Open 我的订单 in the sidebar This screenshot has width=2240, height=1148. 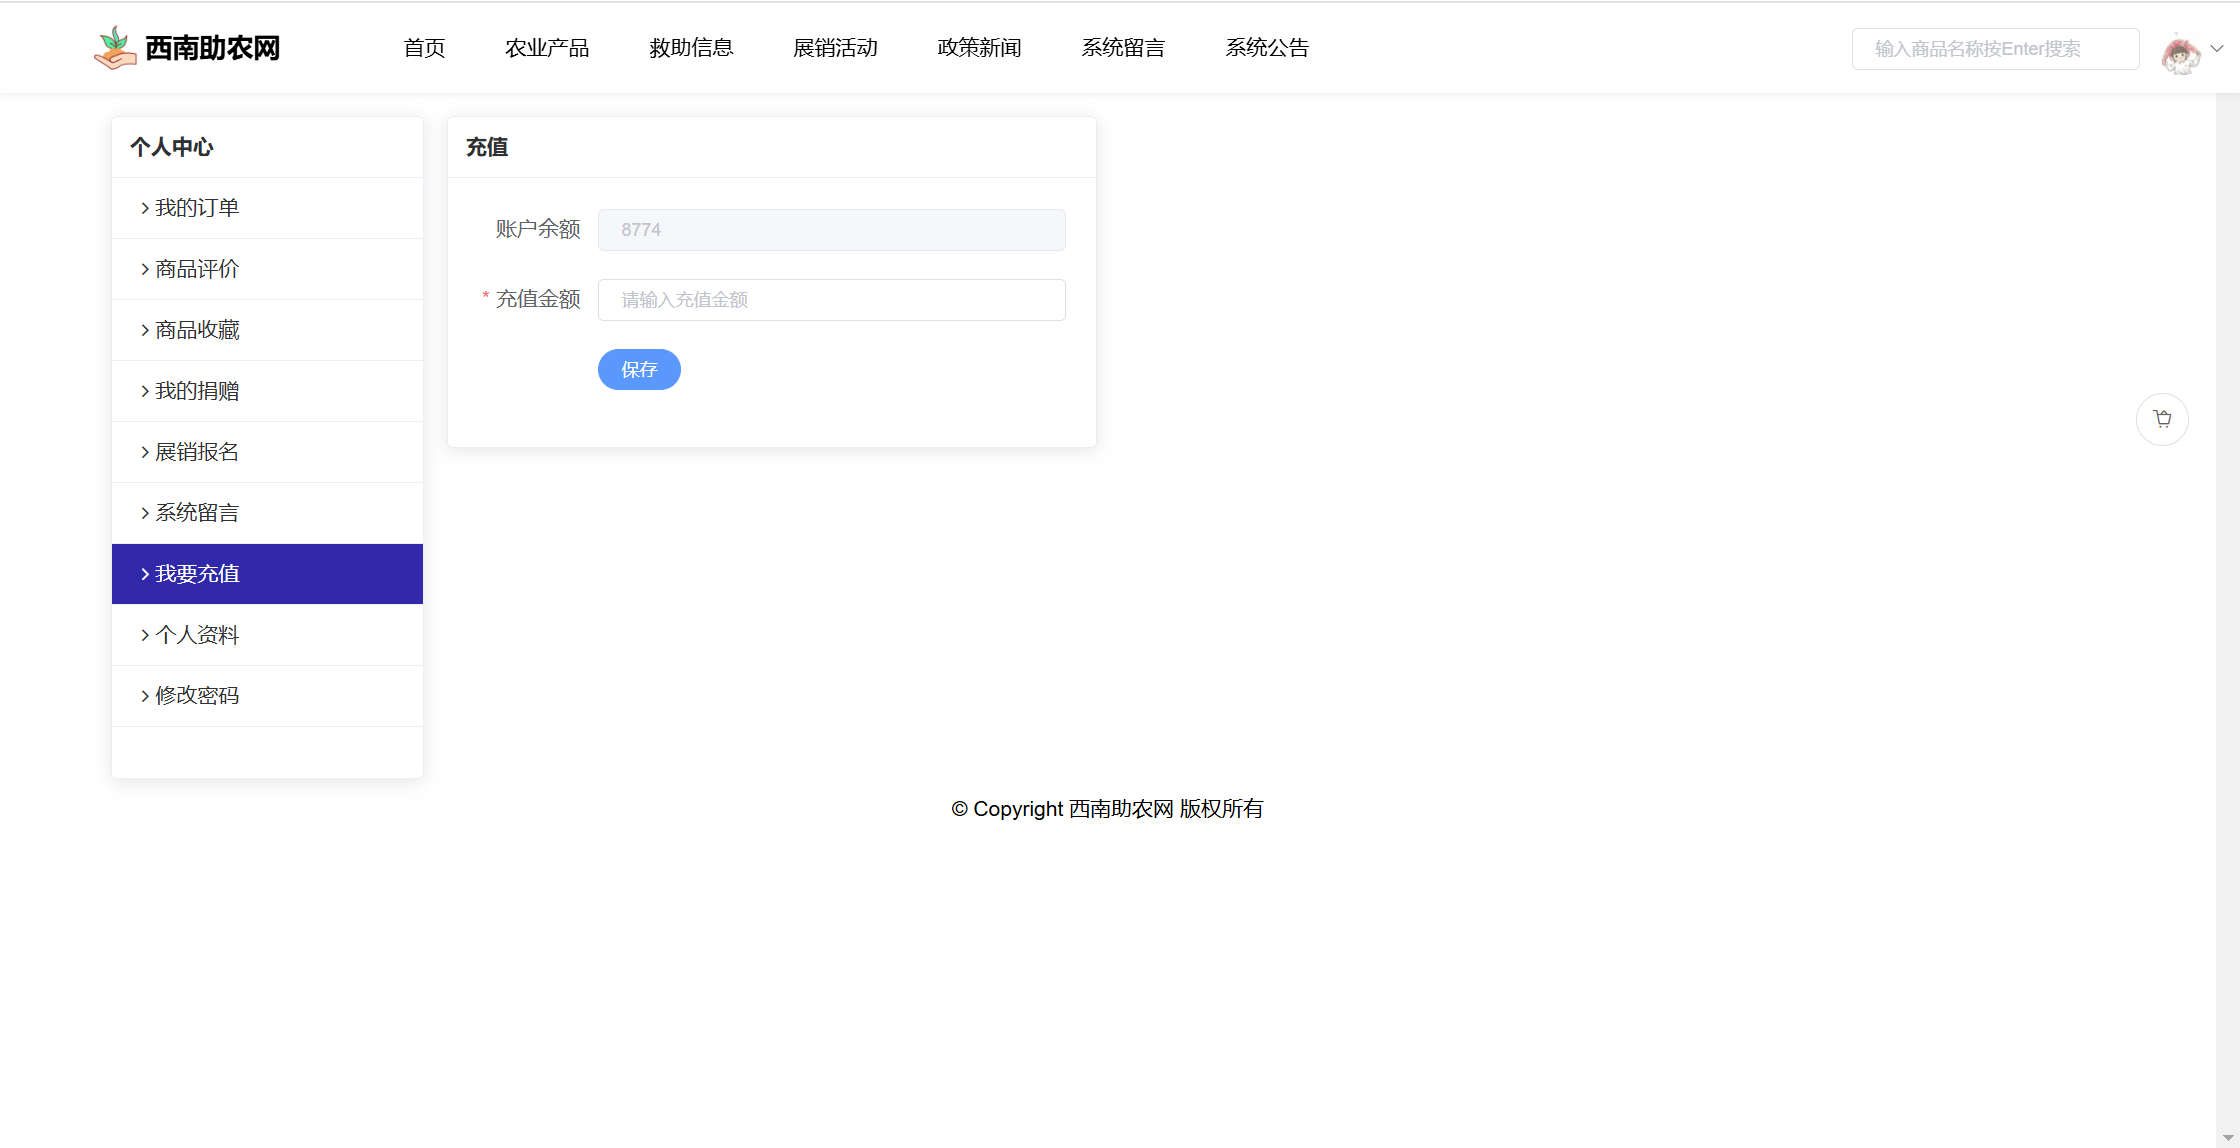pyautogui.click(x=197, y=208)
